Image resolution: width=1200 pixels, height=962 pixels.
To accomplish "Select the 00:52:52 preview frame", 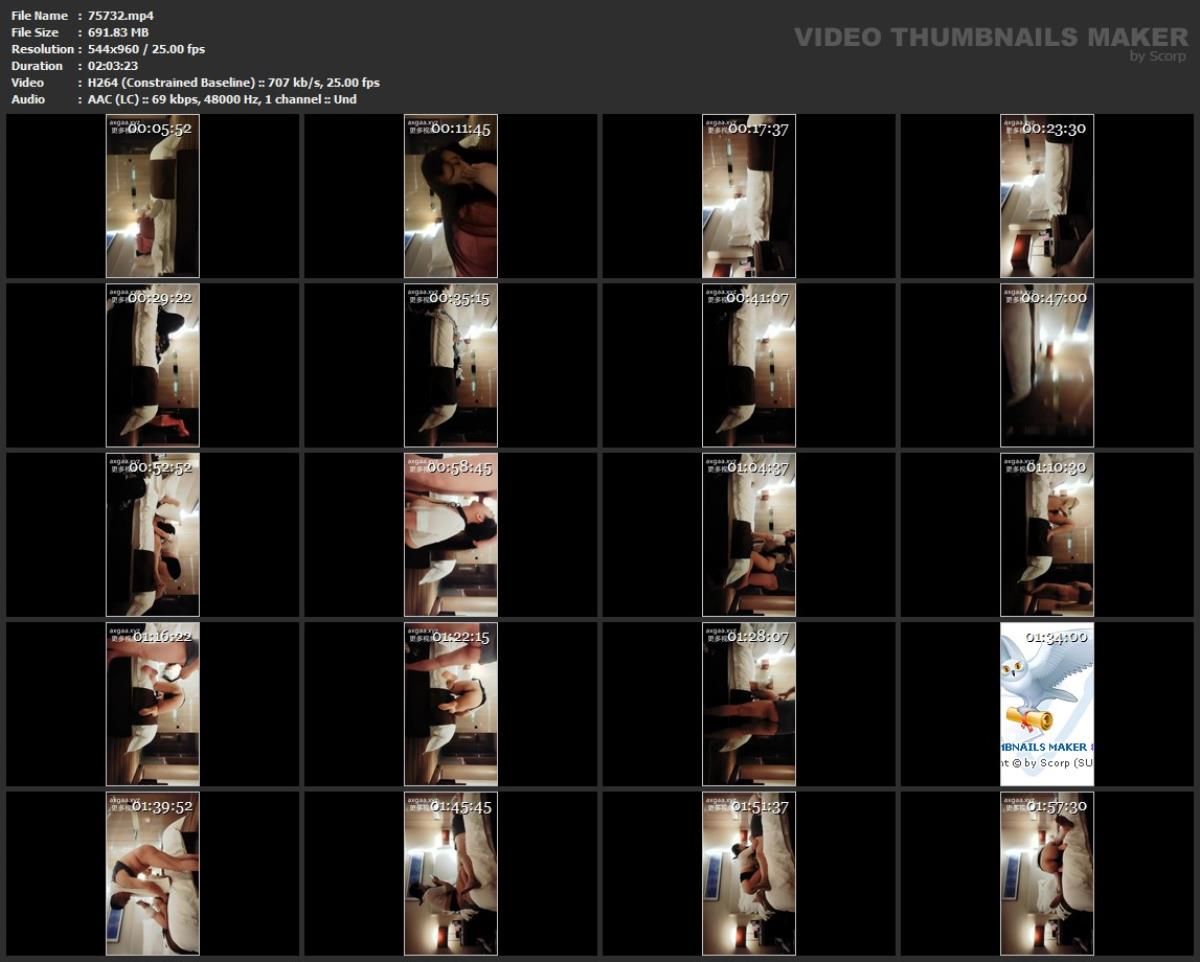I will pyautogui.click(x=152, y=533).
